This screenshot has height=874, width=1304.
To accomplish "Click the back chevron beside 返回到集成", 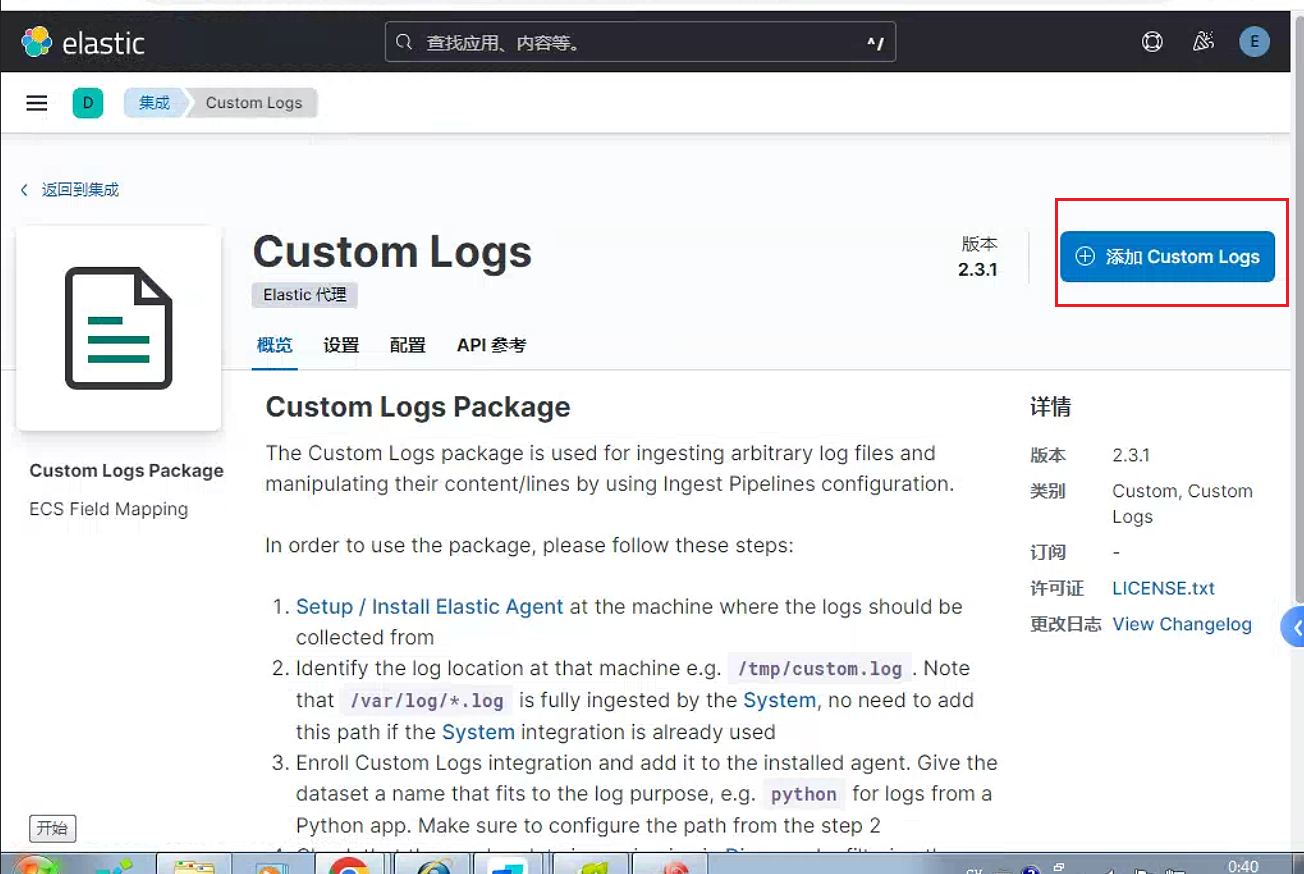I will [25, 190].
